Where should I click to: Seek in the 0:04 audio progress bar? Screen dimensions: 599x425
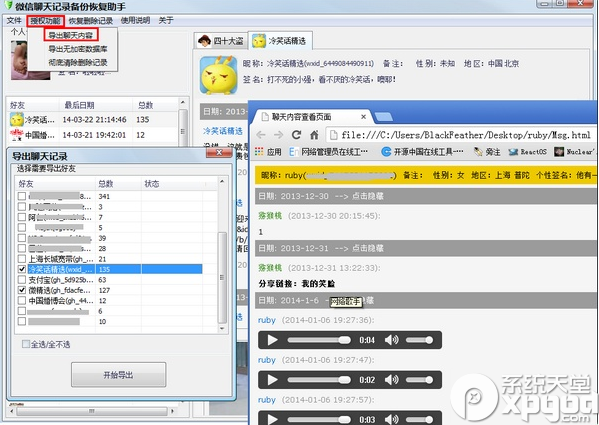(319, 340)
